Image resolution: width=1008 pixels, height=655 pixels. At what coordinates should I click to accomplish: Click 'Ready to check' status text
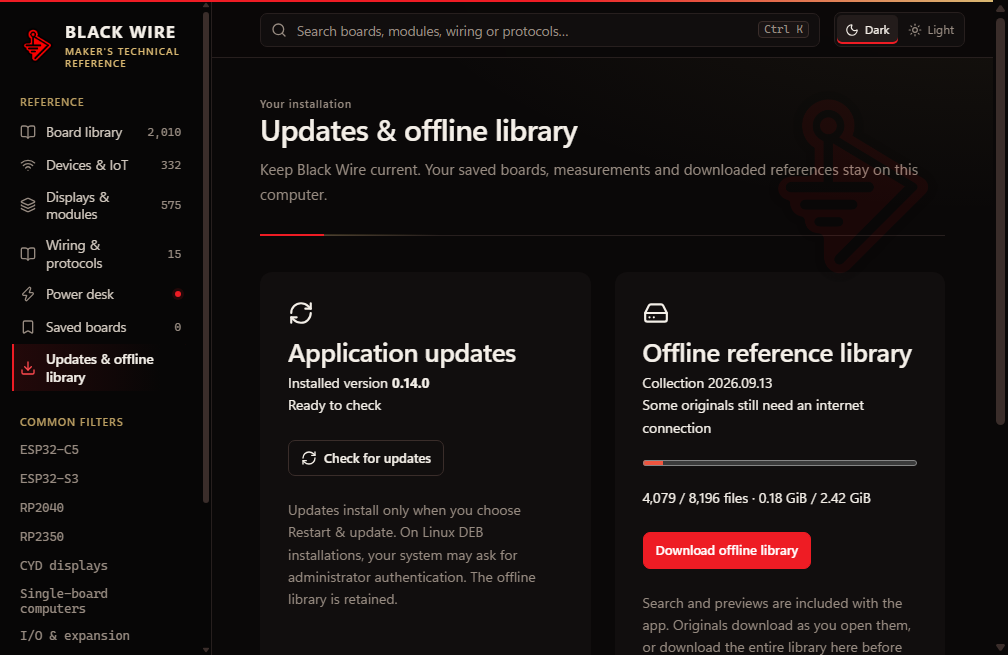coord(334,406)
